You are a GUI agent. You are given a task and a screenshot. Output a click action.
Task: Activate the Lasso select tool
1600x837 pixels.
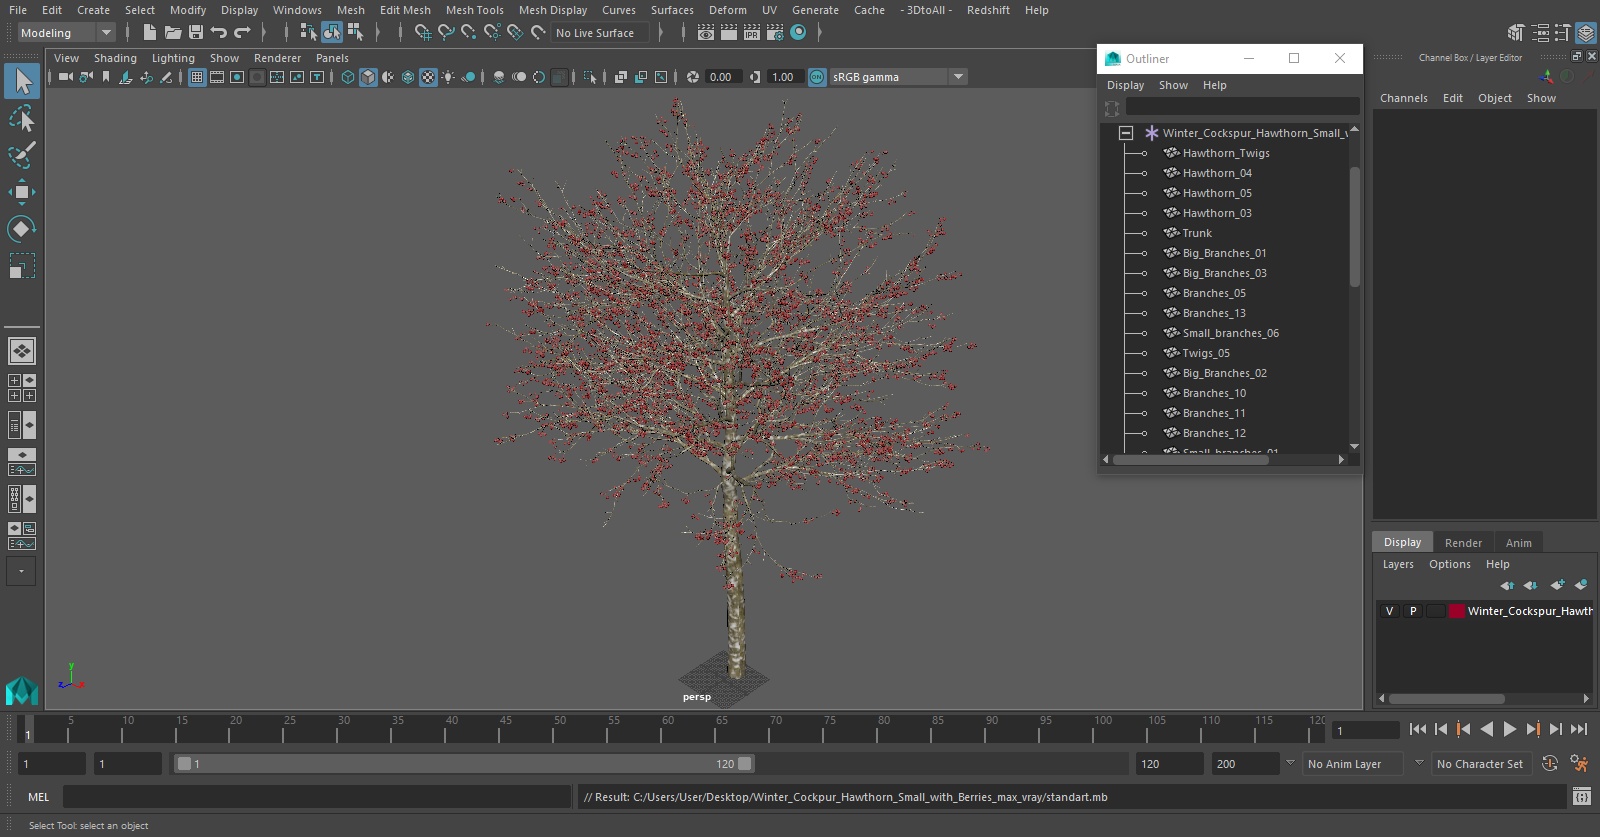[x=22, y=119]
